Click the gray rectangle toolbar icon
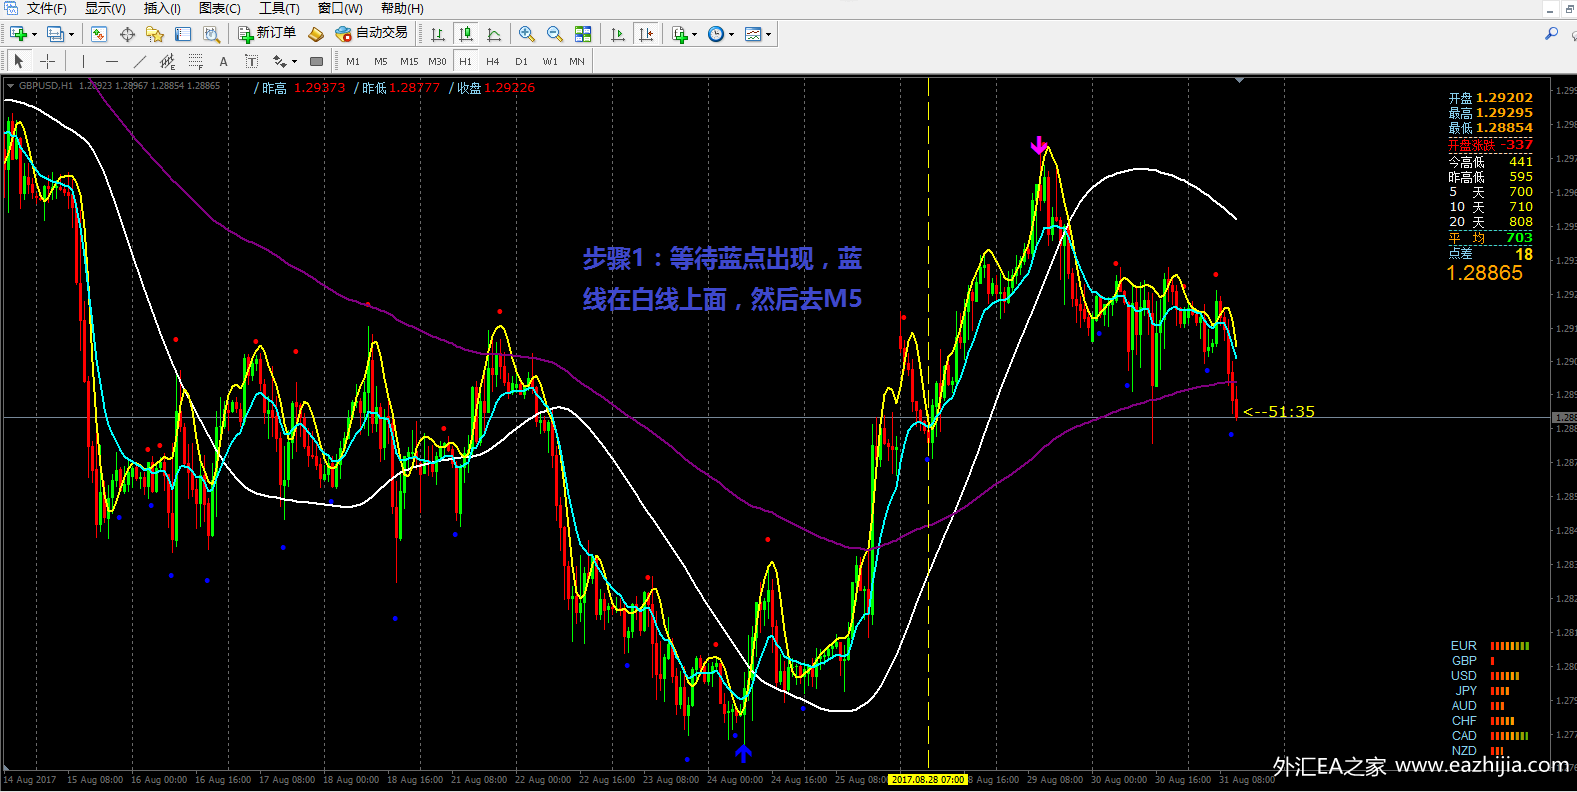This screenshot has height=792, width=1577. click(316, 61)
